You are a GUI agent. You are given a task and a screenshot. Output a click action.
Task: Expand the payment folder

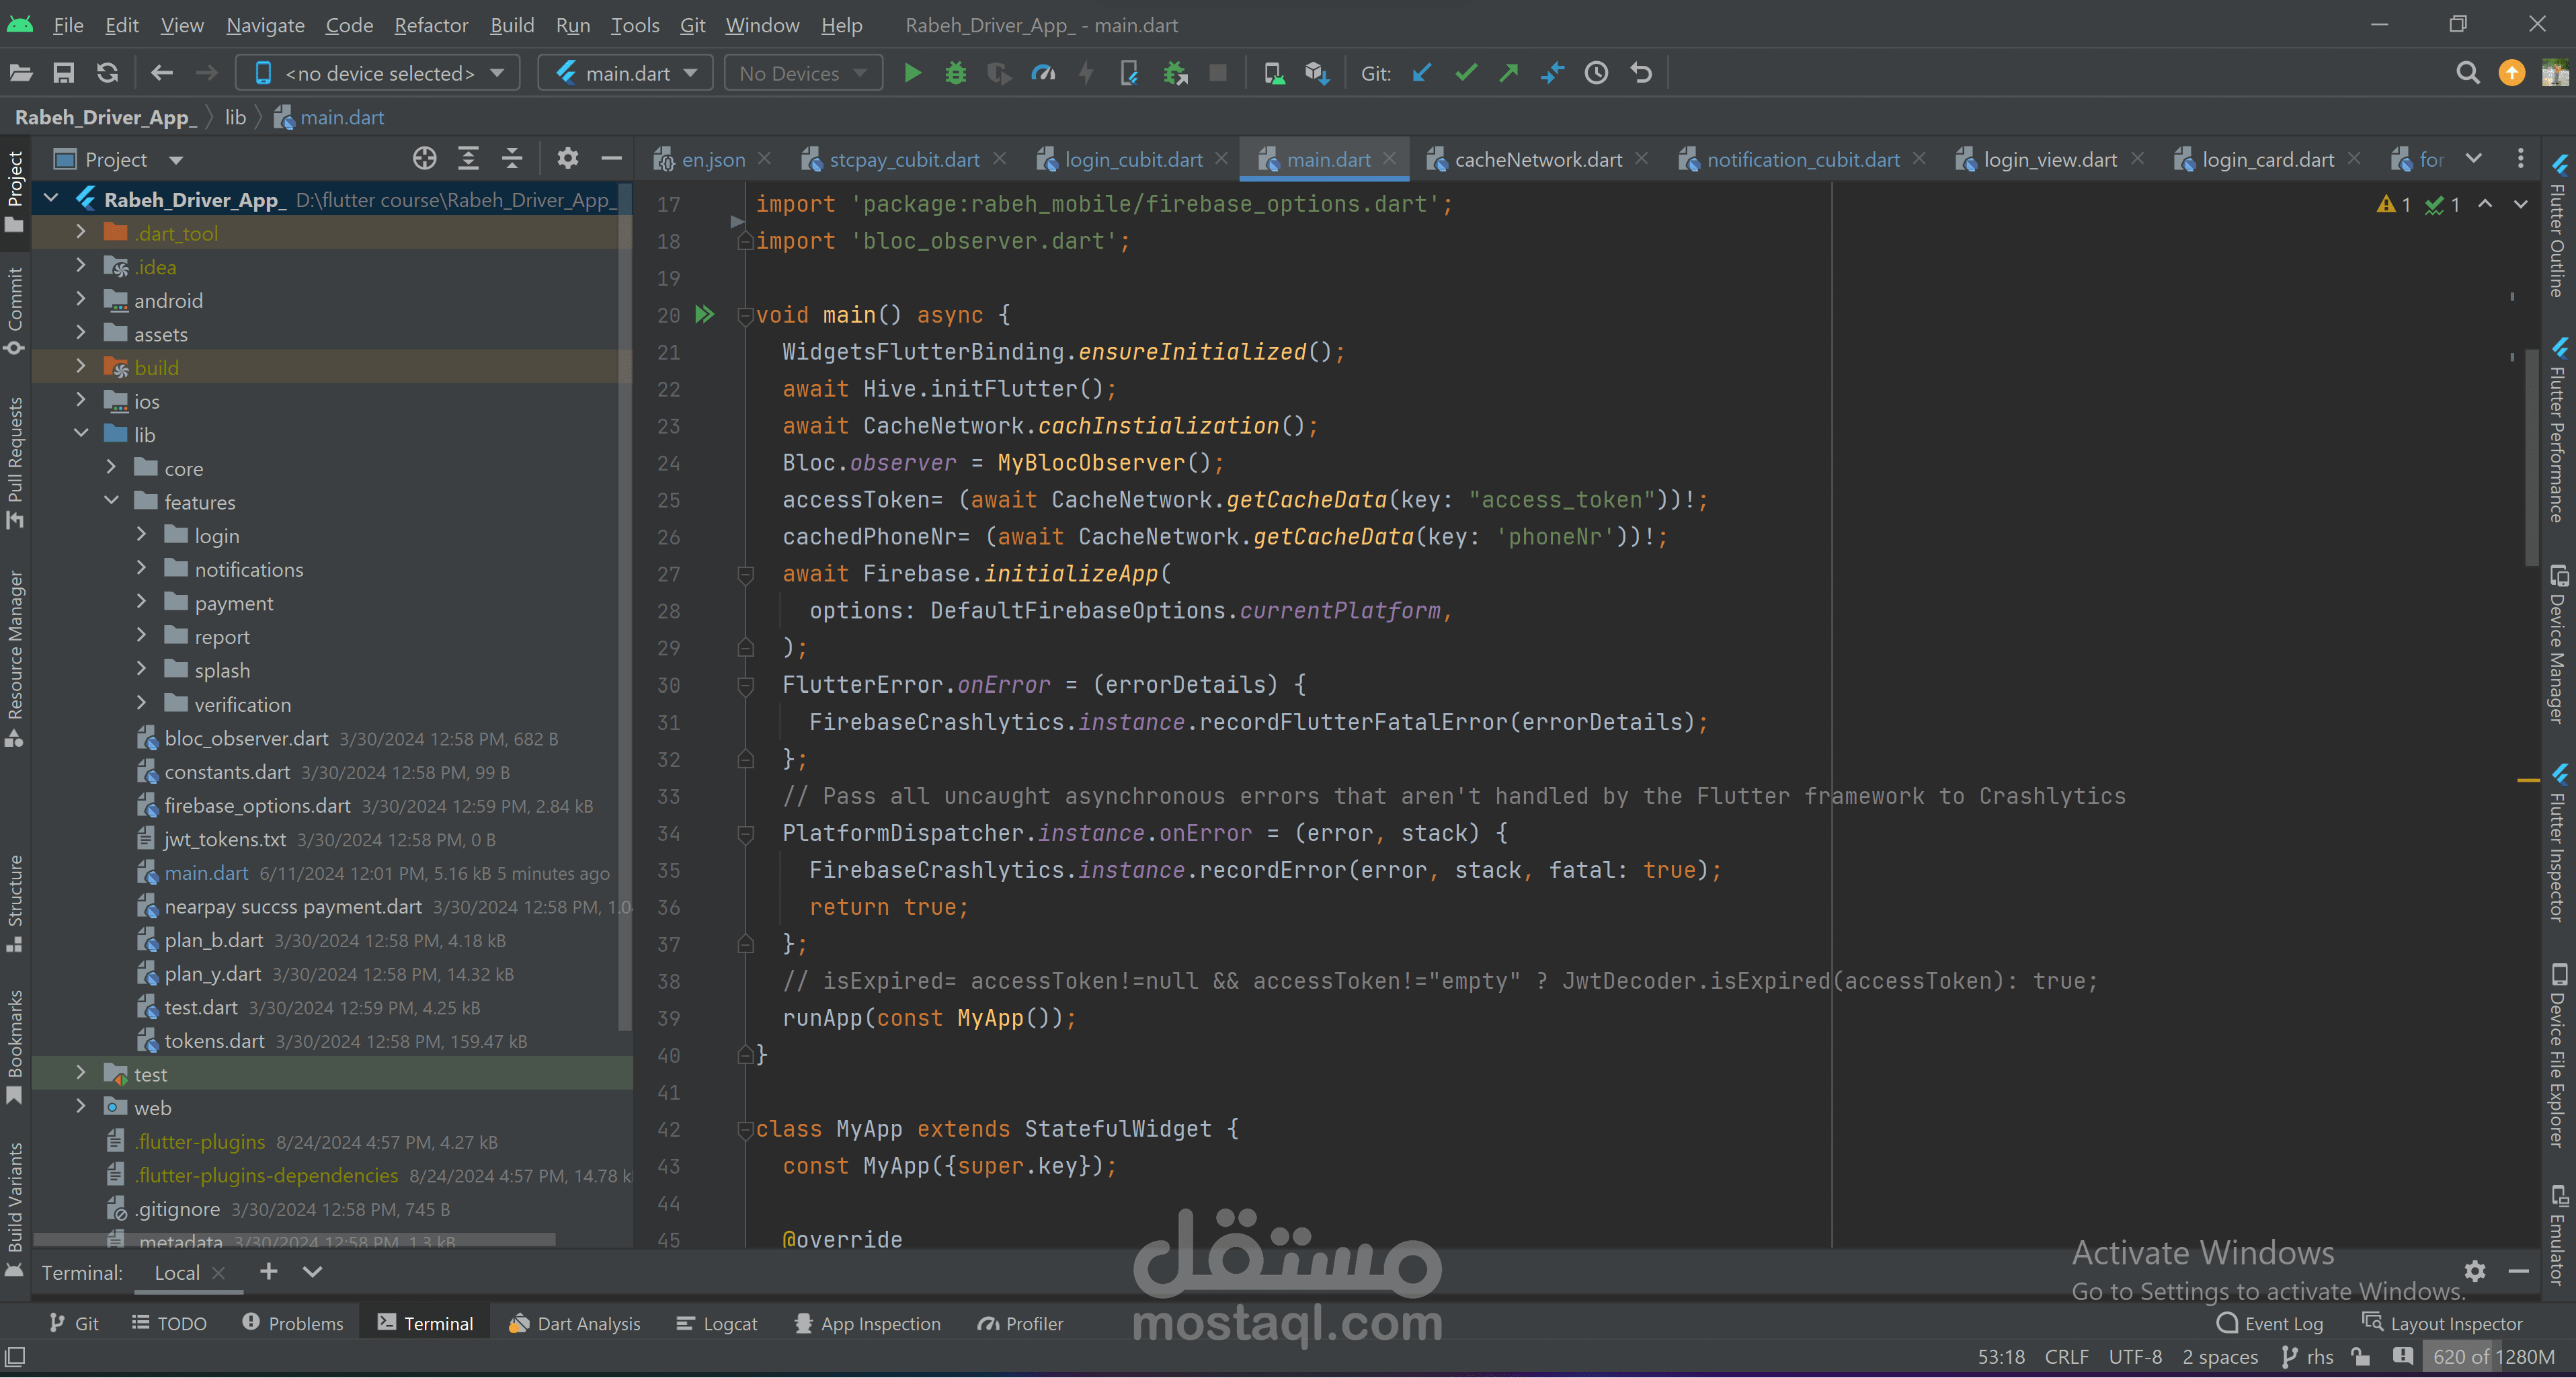click(x=141, y=603)
